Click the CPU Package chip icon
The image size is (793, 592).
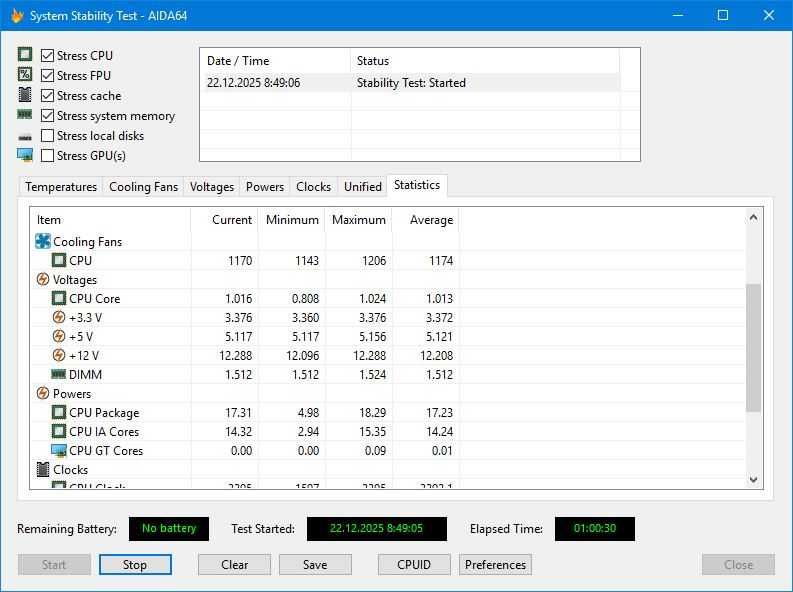(59, 413)
